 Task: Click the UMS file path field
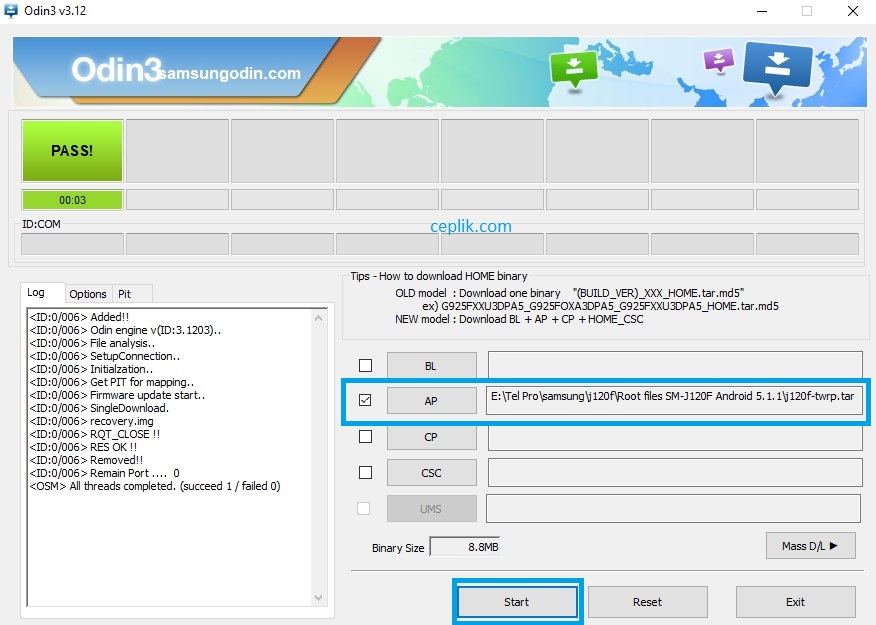pos(673,508)
